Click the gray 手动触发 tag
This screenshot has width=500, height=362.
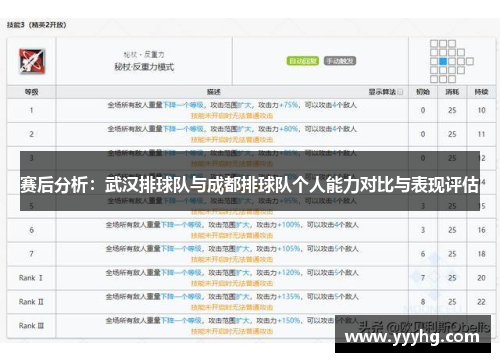click(x=340, y=61)
